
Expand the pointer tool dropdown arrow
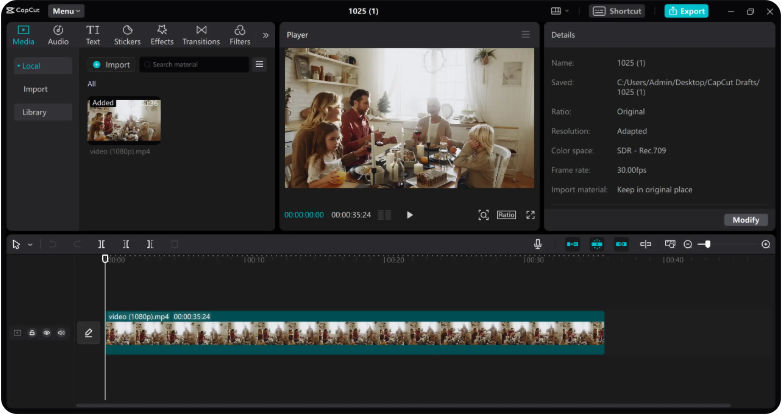coord(30,244)
